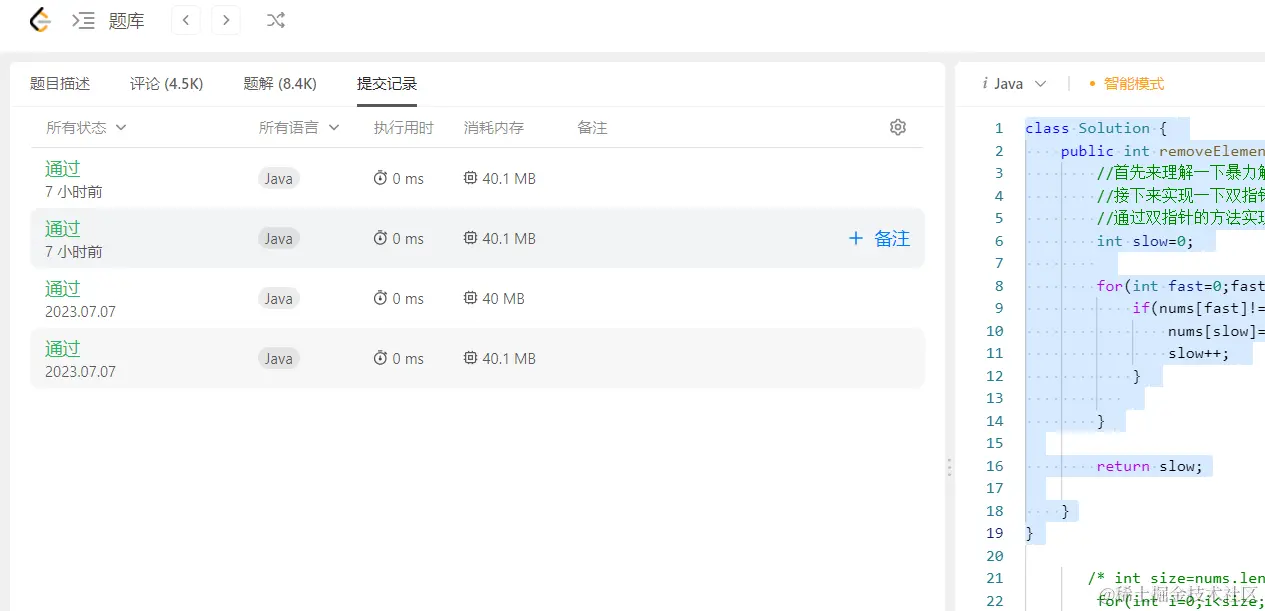Click the panel divider drag handle

pyautogui.click(x=949, y=467)
